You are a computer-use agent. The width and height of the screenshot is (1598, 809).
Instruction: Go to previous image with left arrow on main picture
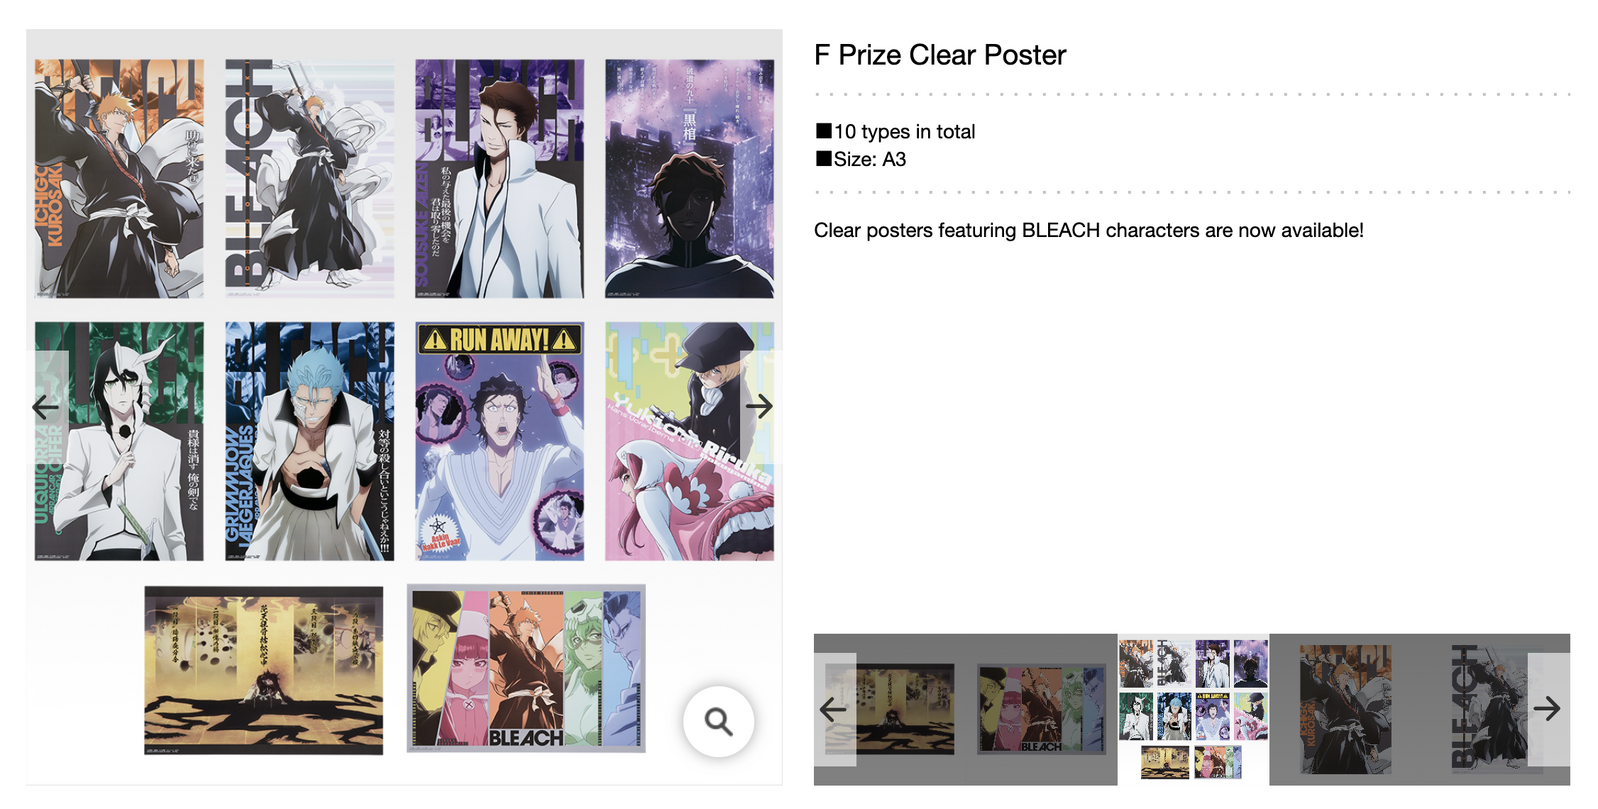(45, 407)
